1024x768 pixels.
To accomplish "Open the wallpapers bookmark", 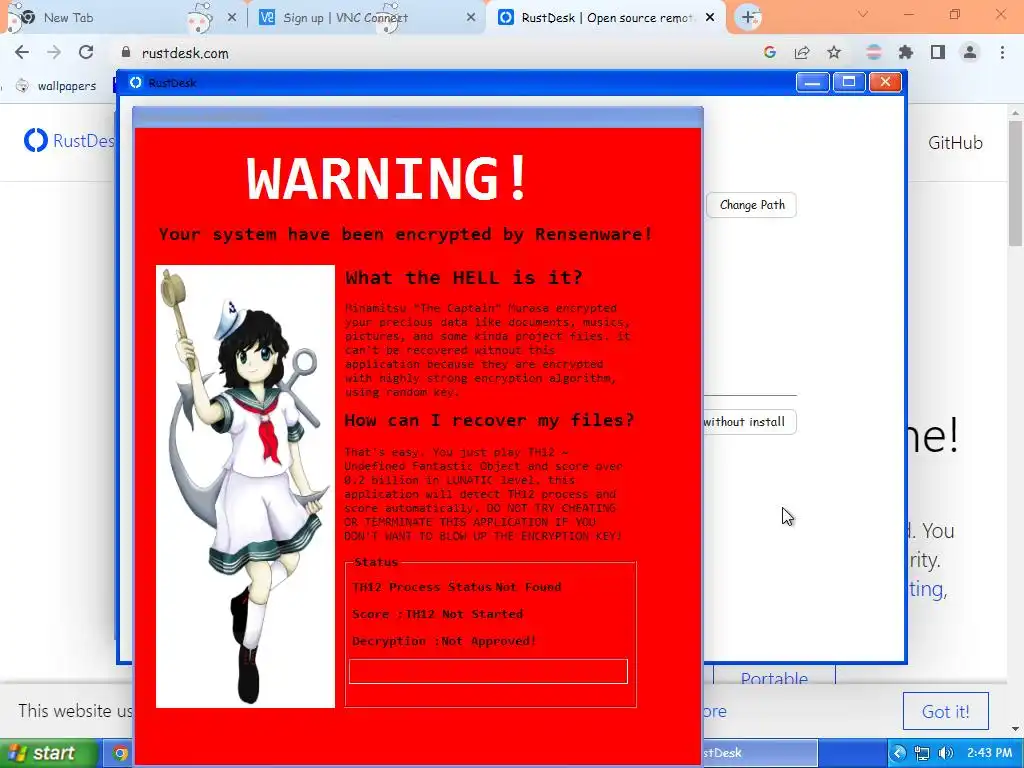I will 56,86.
